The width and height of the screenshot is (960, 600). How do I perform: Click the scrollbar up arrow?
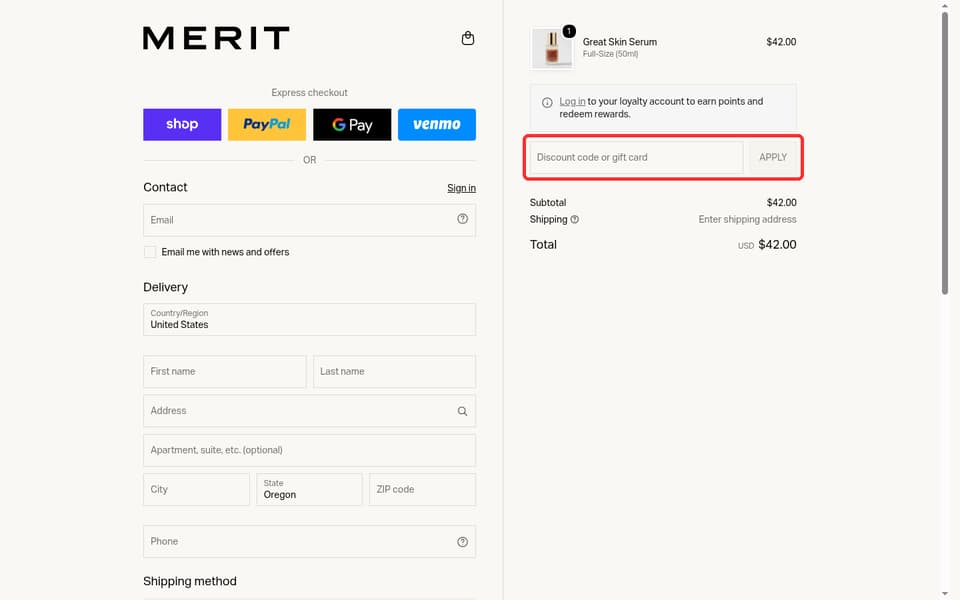(945, 5)
